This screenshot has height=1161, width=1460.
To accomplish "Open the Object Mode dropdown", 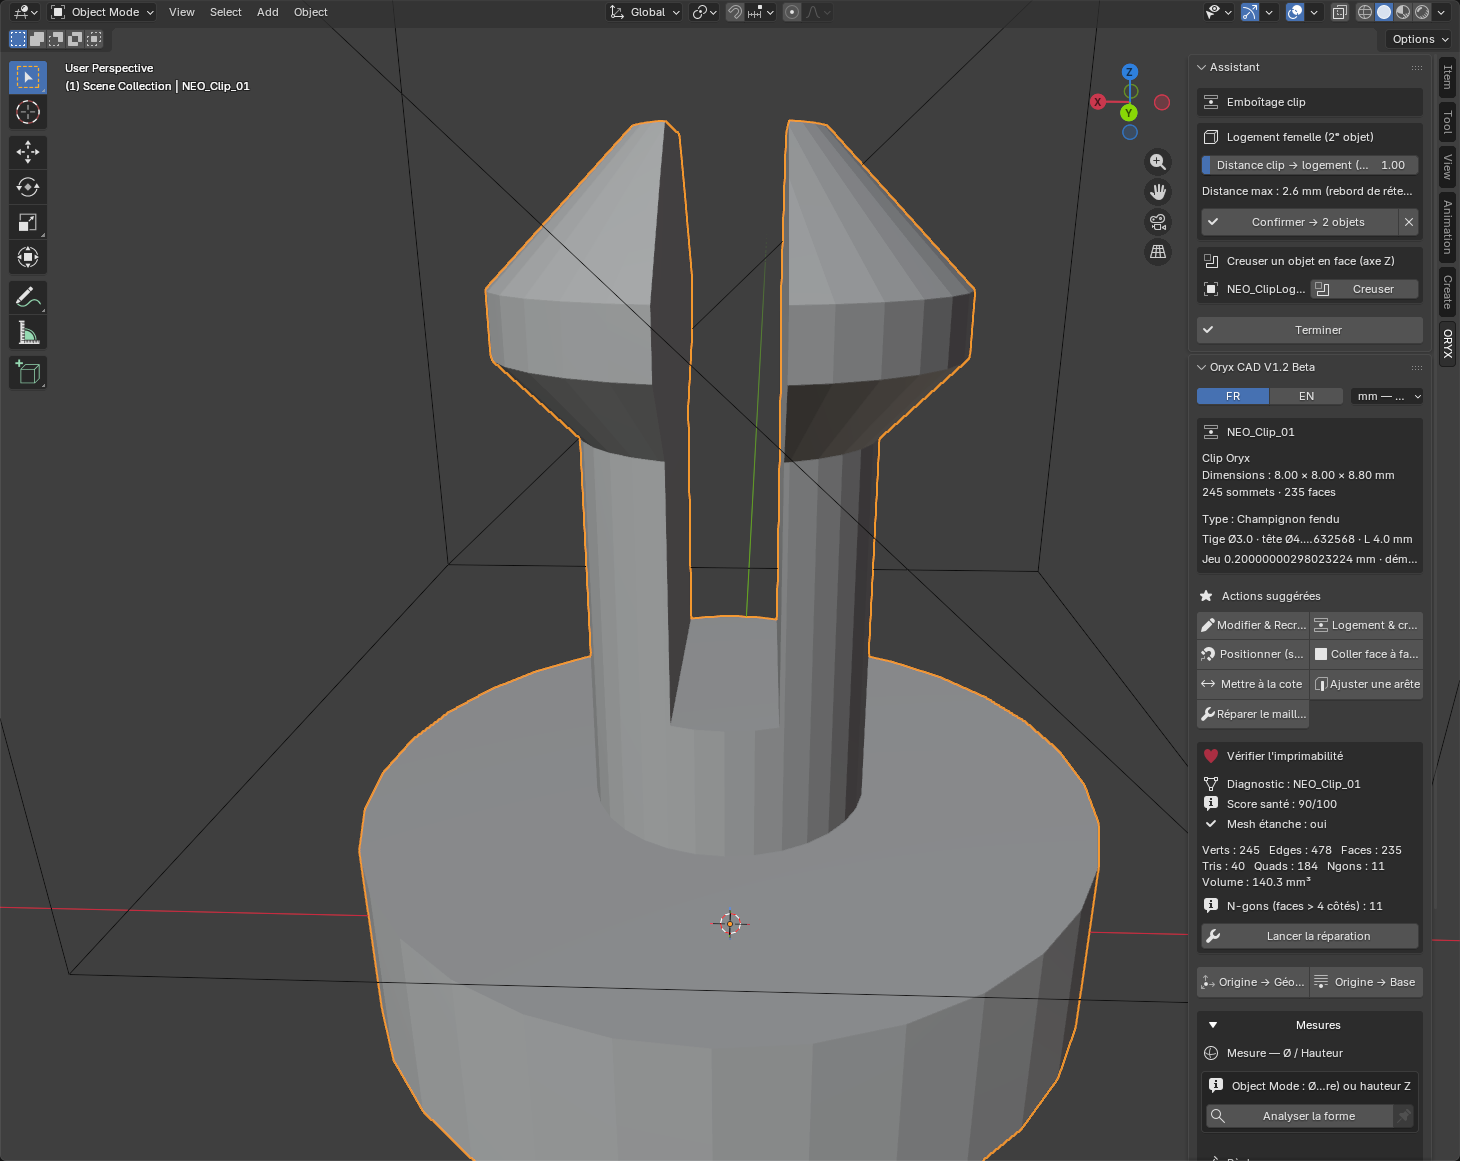I will tap(103, 12).
